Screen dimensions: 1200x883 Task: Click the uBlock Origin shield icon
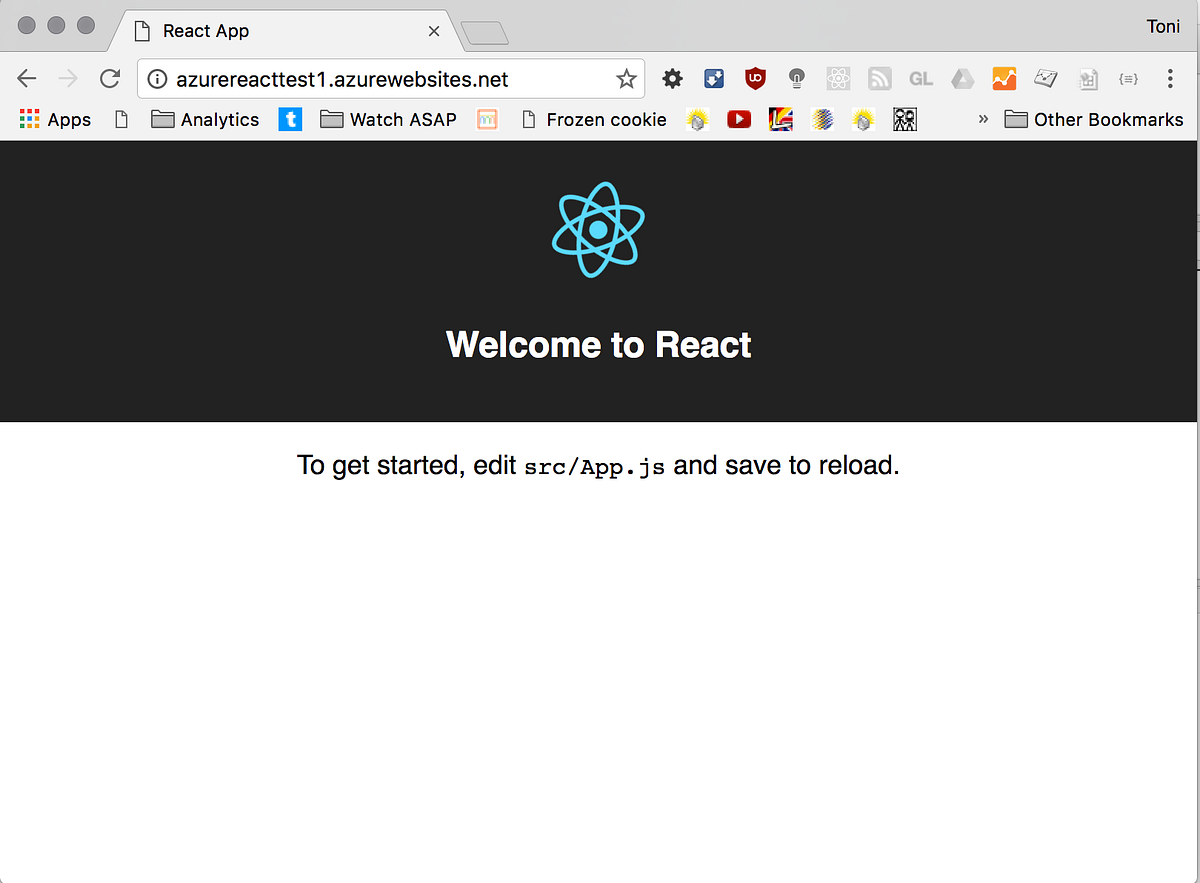pos(755,78)
